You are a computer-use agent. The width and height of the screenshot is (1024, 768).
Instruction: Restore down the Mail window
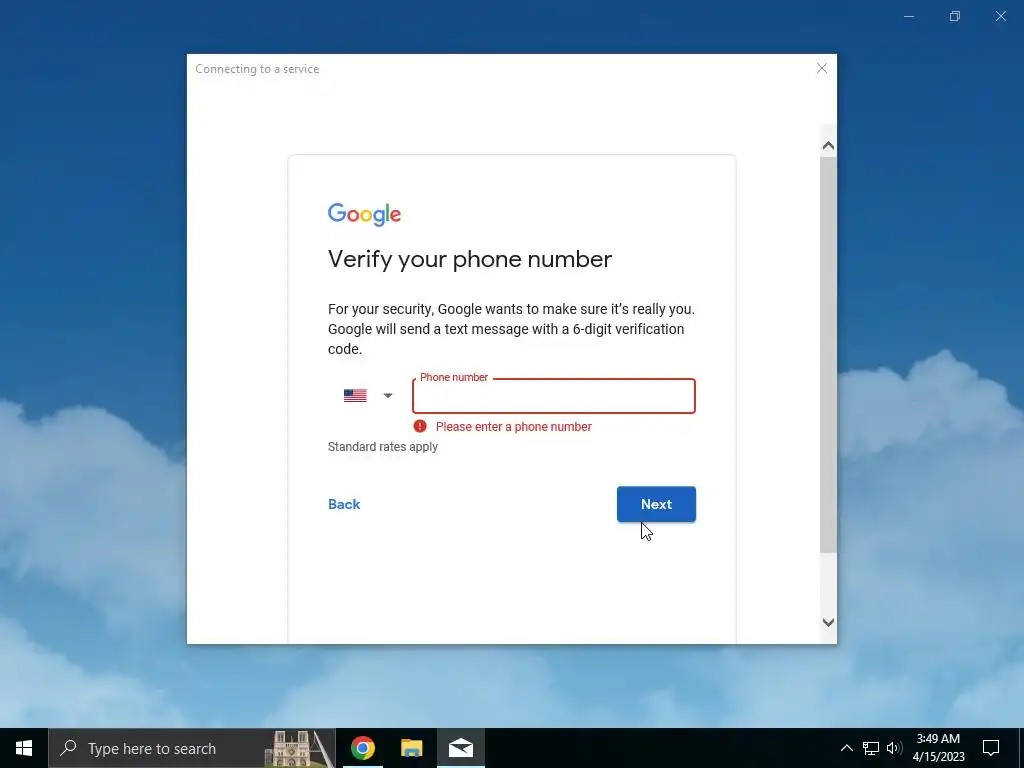955,16
